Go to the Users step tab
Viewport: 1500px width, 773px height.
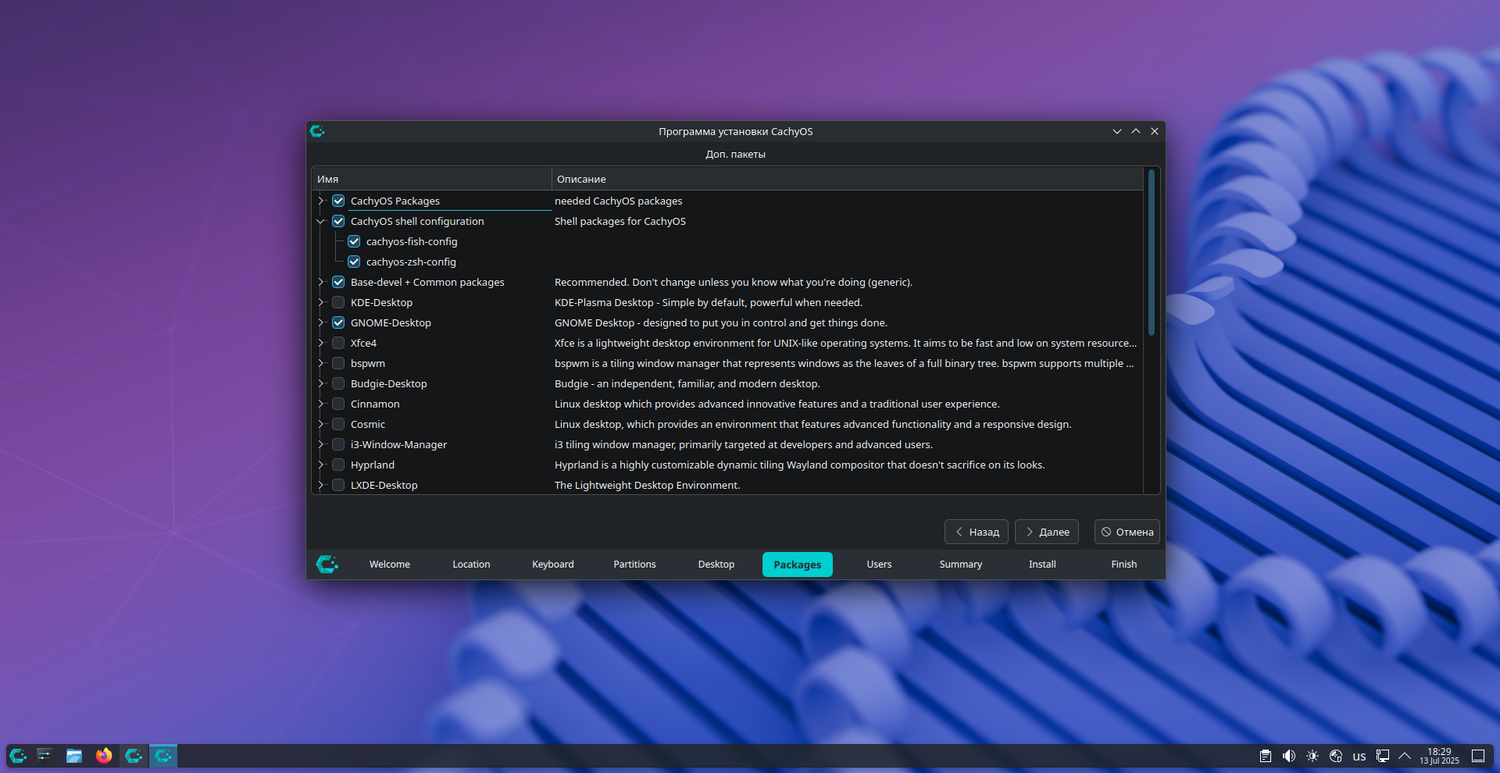click(879, 564)
